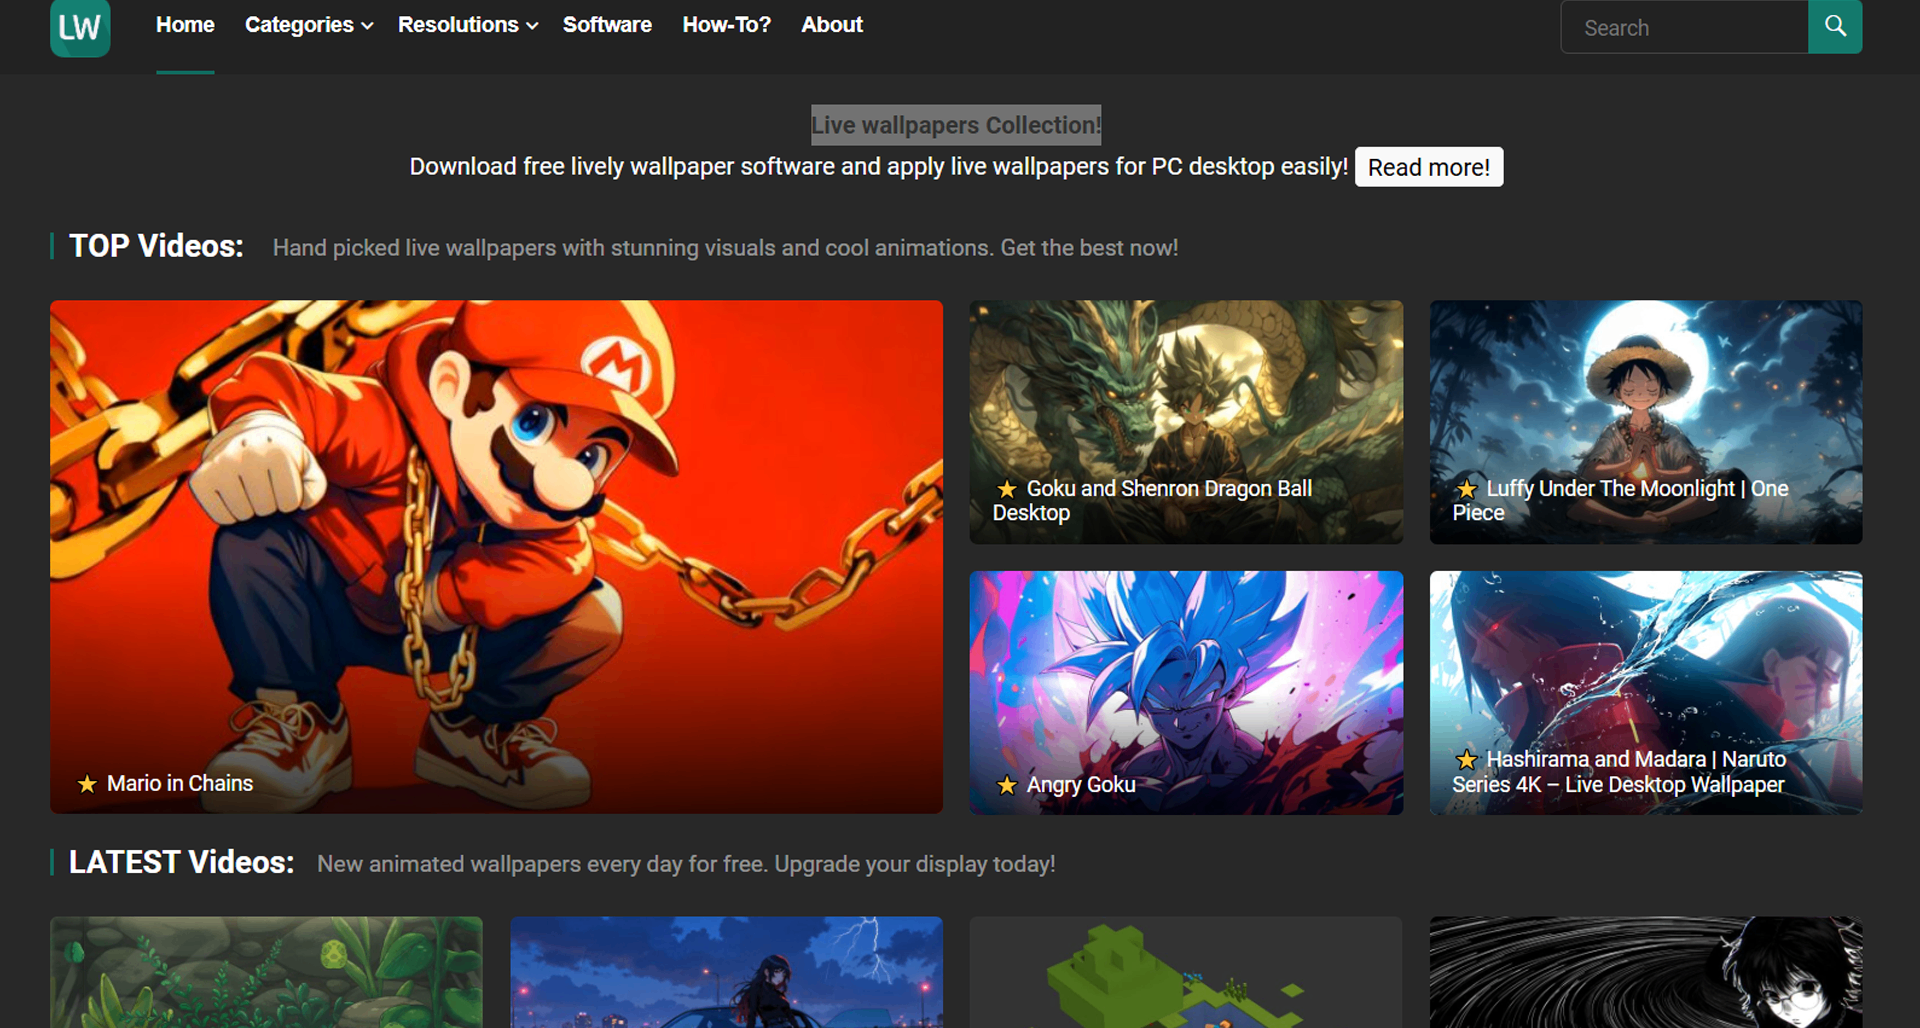Click the star icon beside Mario in Chains
Image resolution: width=1920 pixels, height=1028 pixels.
point(87,784)
